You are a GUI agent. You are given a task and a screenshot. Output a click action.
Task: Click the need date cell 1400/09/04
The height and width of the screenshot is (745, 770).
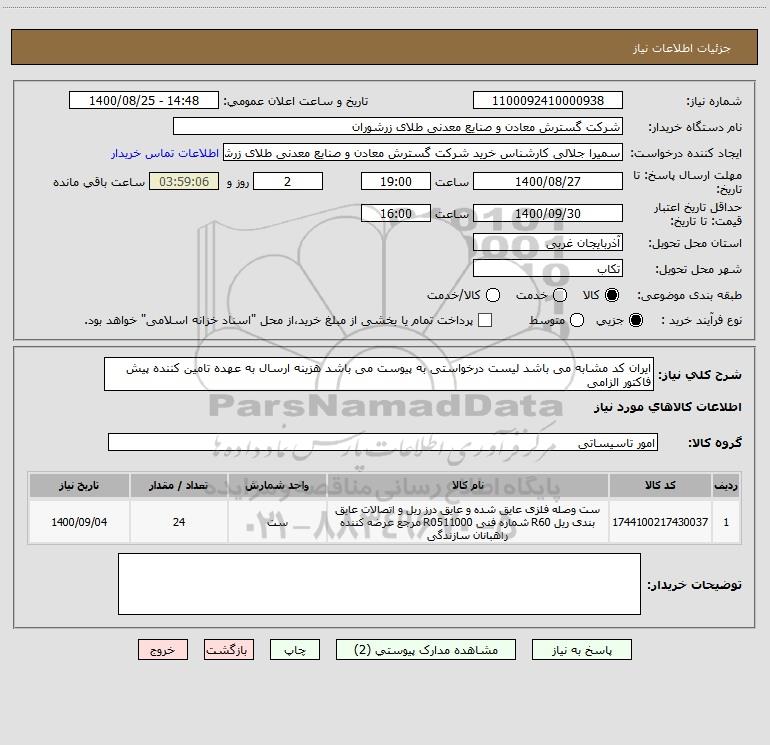pyautogui.click(x=79, y=522)
